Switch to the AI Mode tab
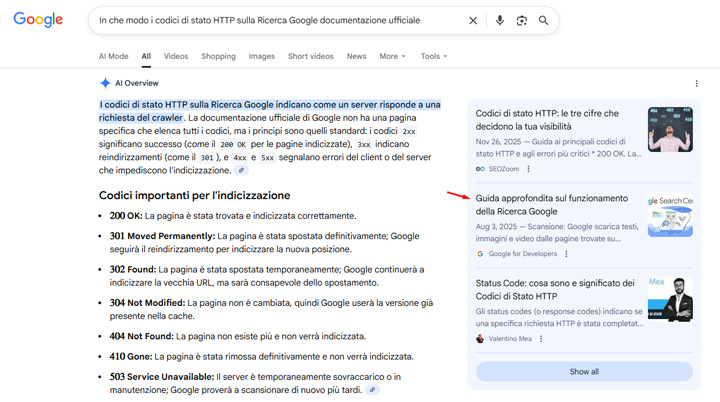The height and width of the screenshot is (402, 720). [x=113, y=56]
